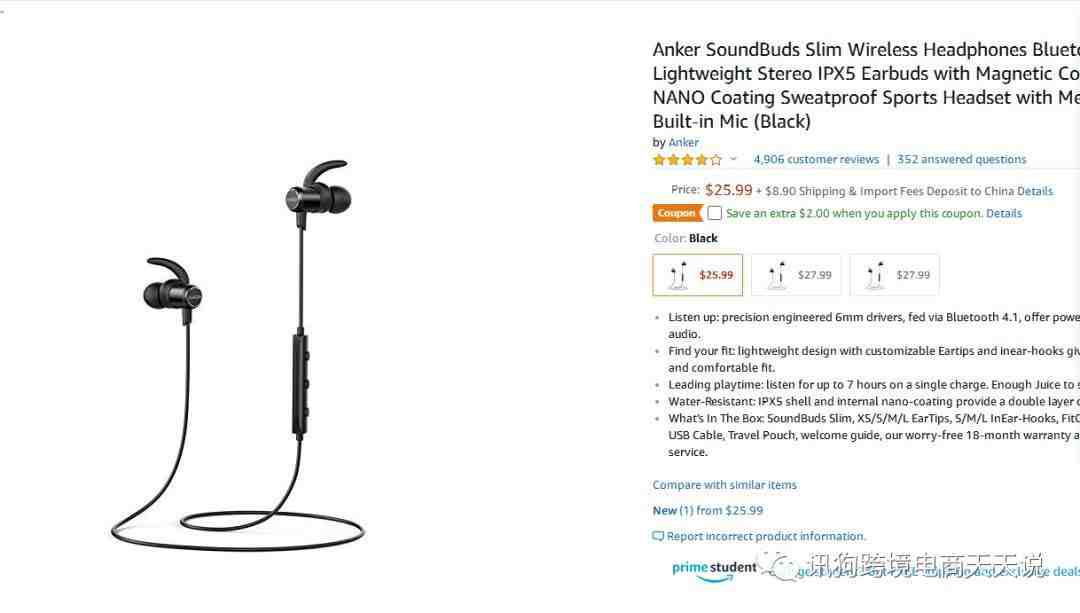Select the $25.99 black color swatch
This screenshot has width=1080, height=613.
[697, 275]
